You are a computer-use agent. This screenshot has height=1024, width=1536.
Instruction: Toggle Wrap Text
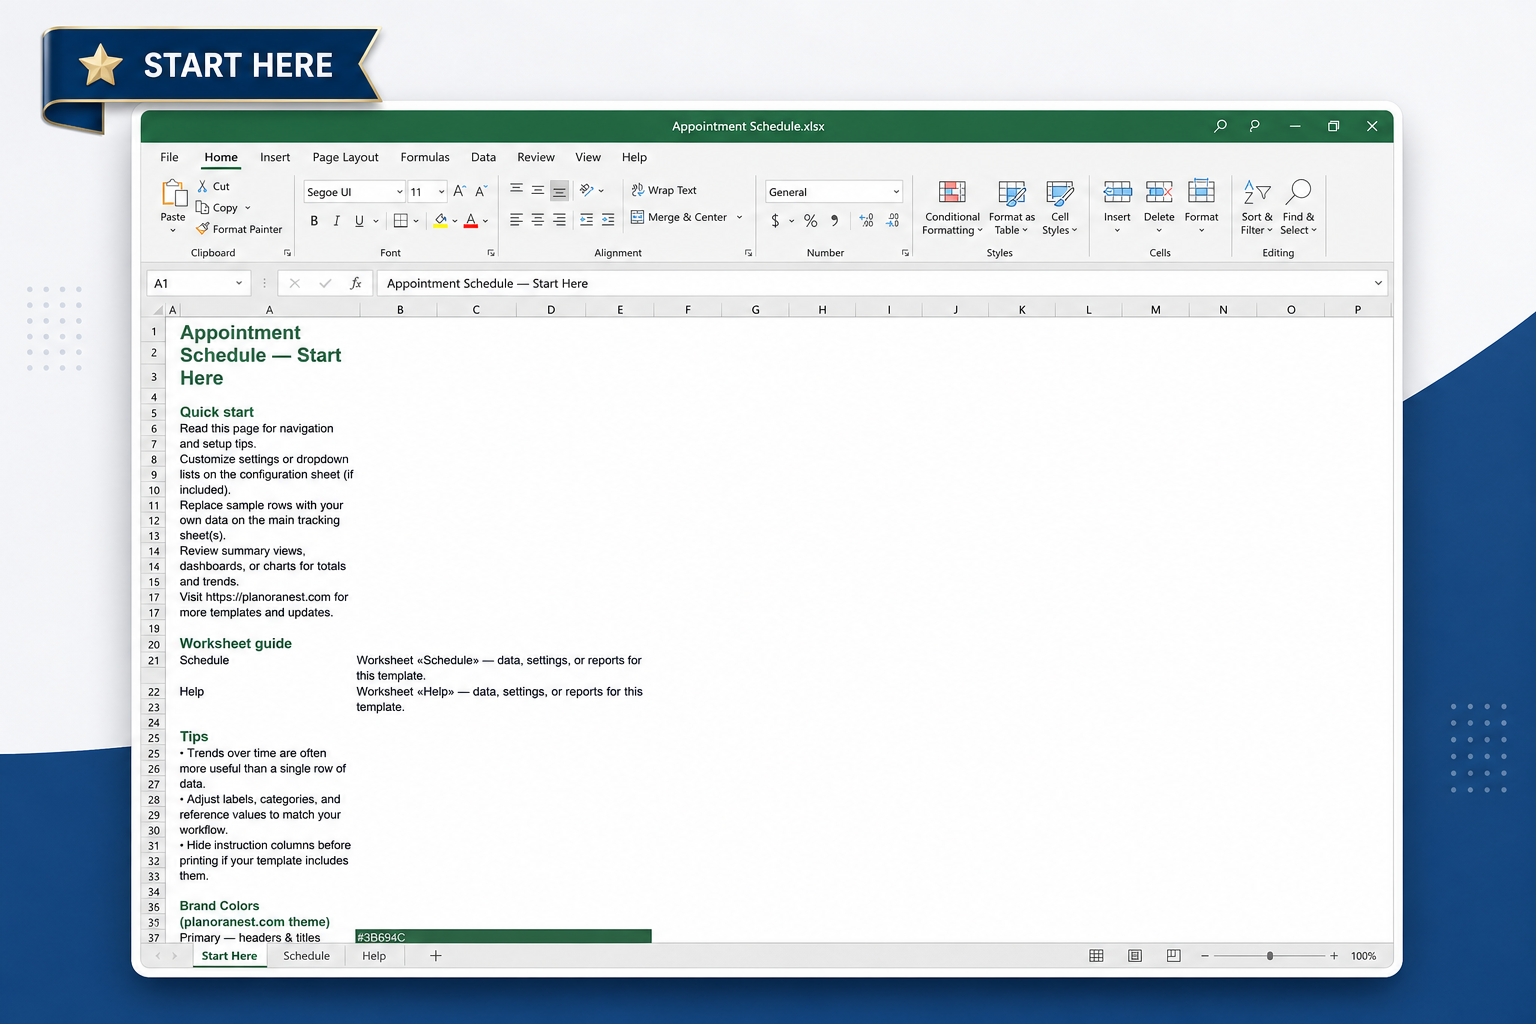coord(664,190)
